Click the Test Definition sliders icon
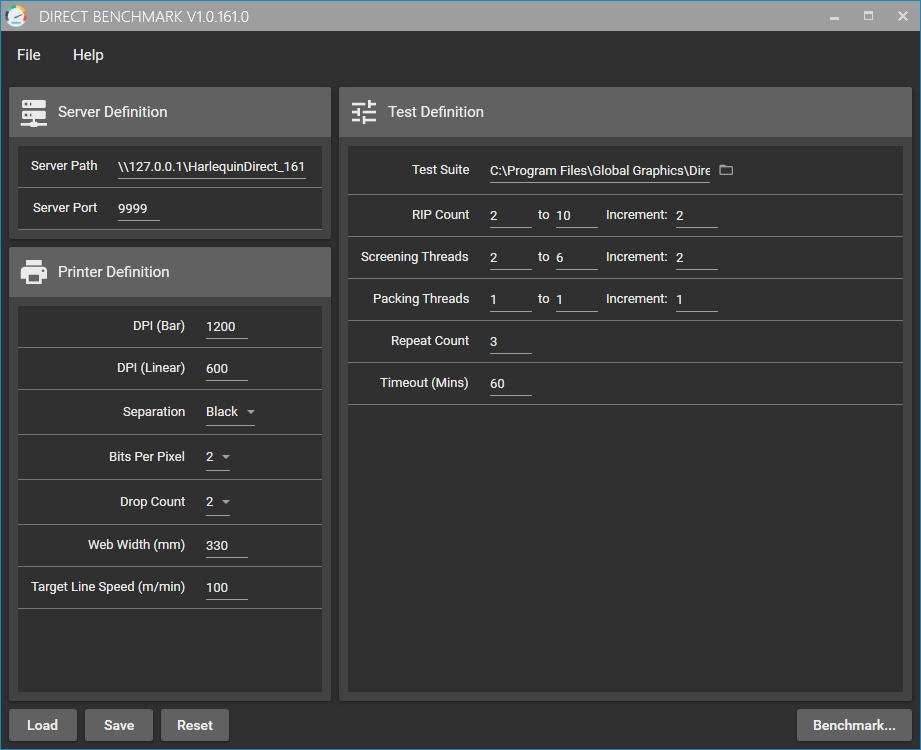Image resolution: width=921 pixels, height=750 pixels. 364,112
